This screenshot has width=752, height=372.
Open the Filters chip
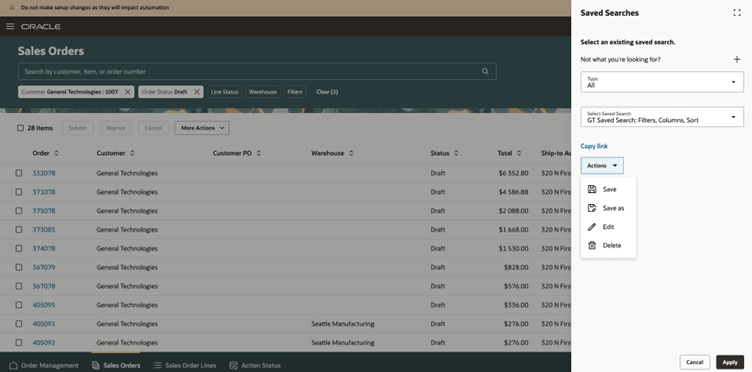click(295, 92)
